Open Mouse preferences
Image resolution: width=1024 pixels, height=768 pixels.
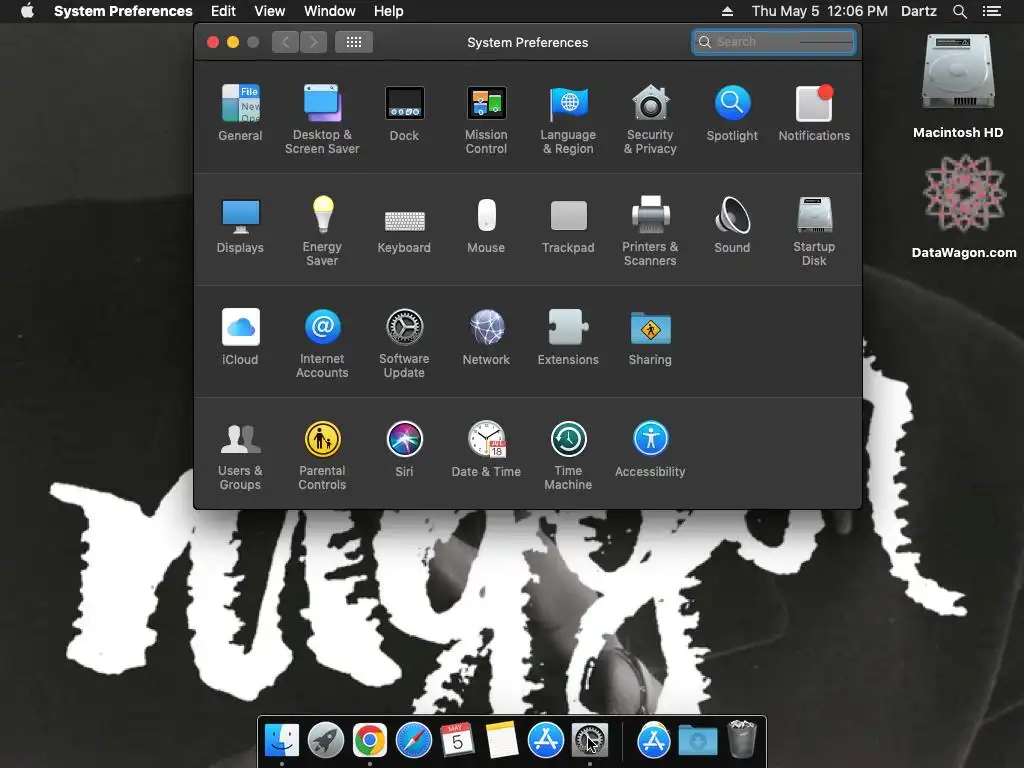point(486,225)
